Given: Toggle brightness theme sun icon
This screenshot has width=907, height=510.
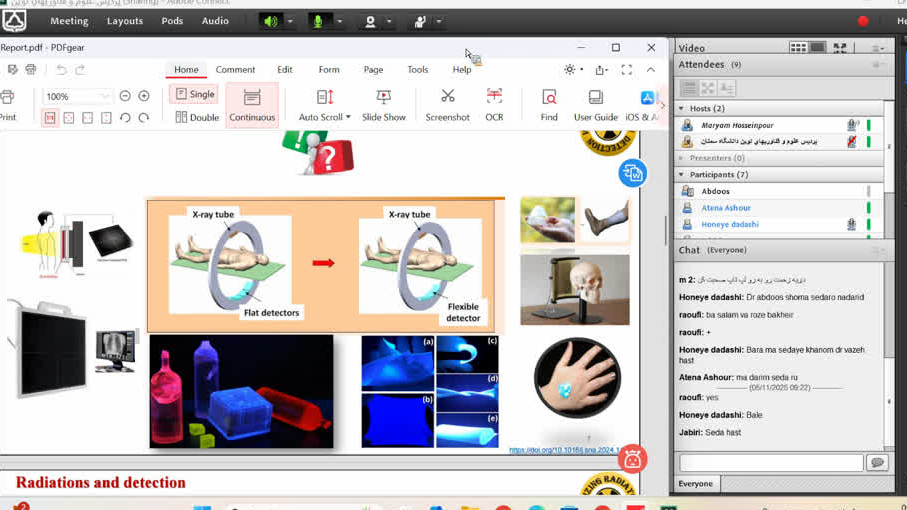Looking at the screenshot, I should click(570, 69).
